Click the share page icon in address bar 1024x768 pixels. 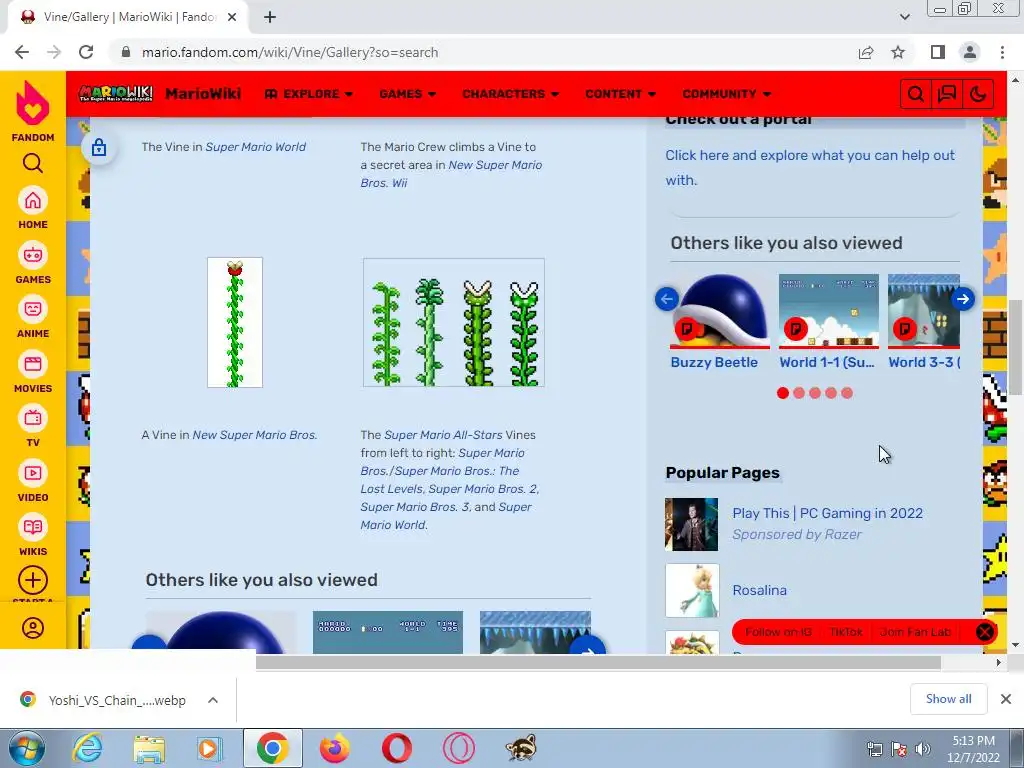point(866,53)
